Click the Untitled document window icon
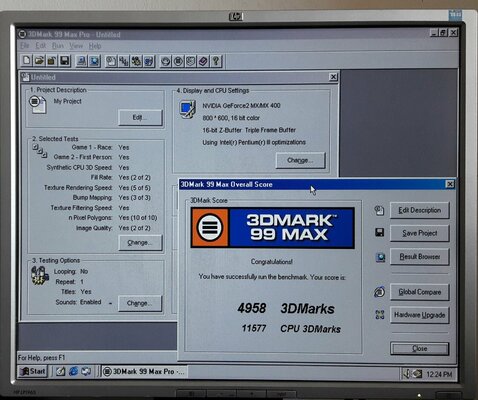This screenshot has width=478, height=400. [x=25, y=77]
